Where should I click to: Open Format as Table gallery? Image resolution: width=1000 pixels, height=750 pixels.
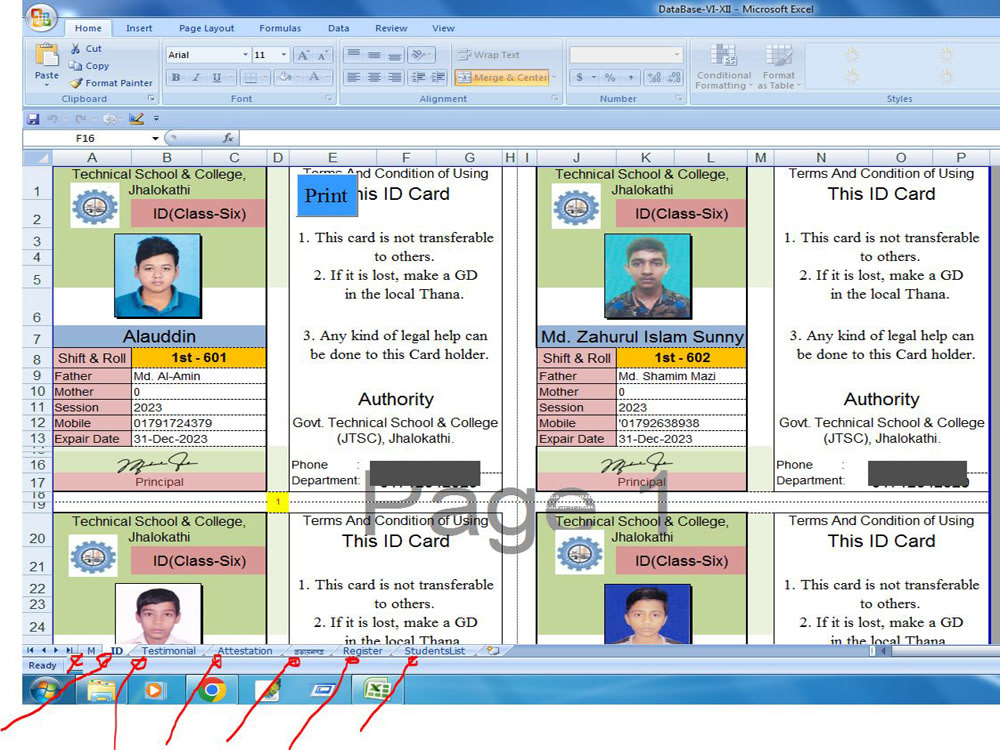(779, 66)
